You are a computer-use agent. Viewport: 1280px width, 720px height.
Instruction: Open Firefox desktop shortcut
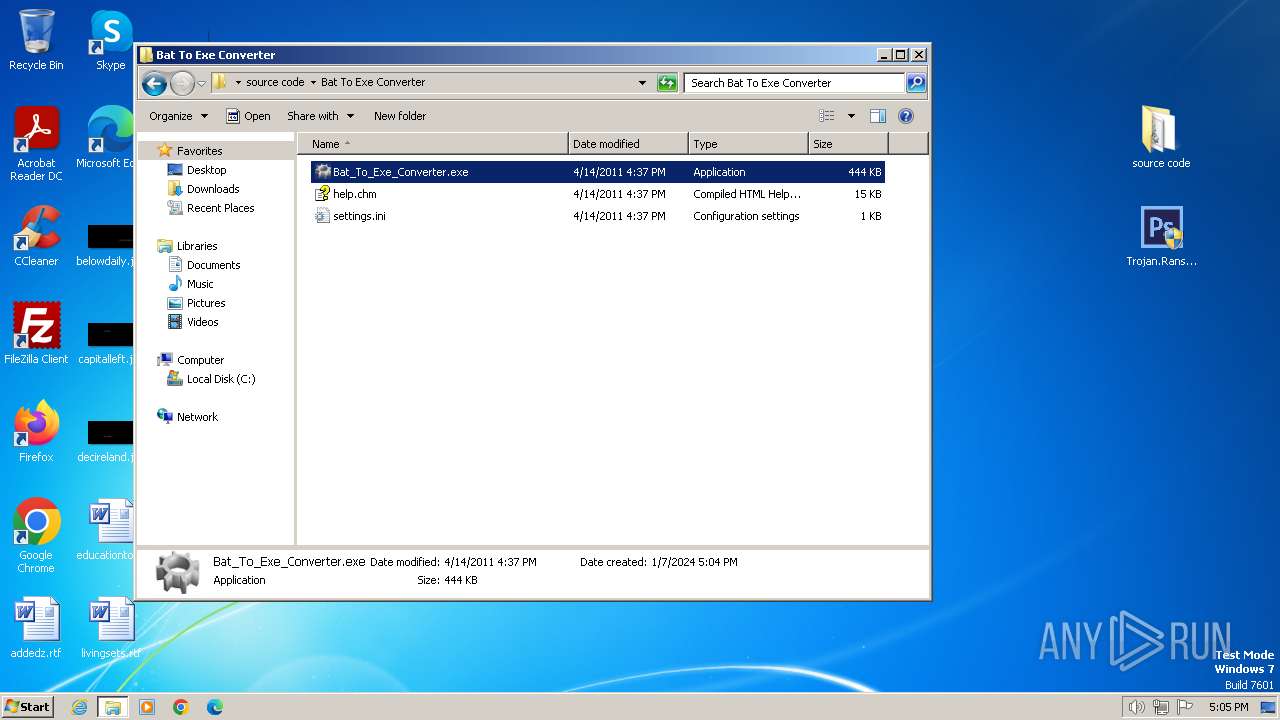tap(36, 432)
